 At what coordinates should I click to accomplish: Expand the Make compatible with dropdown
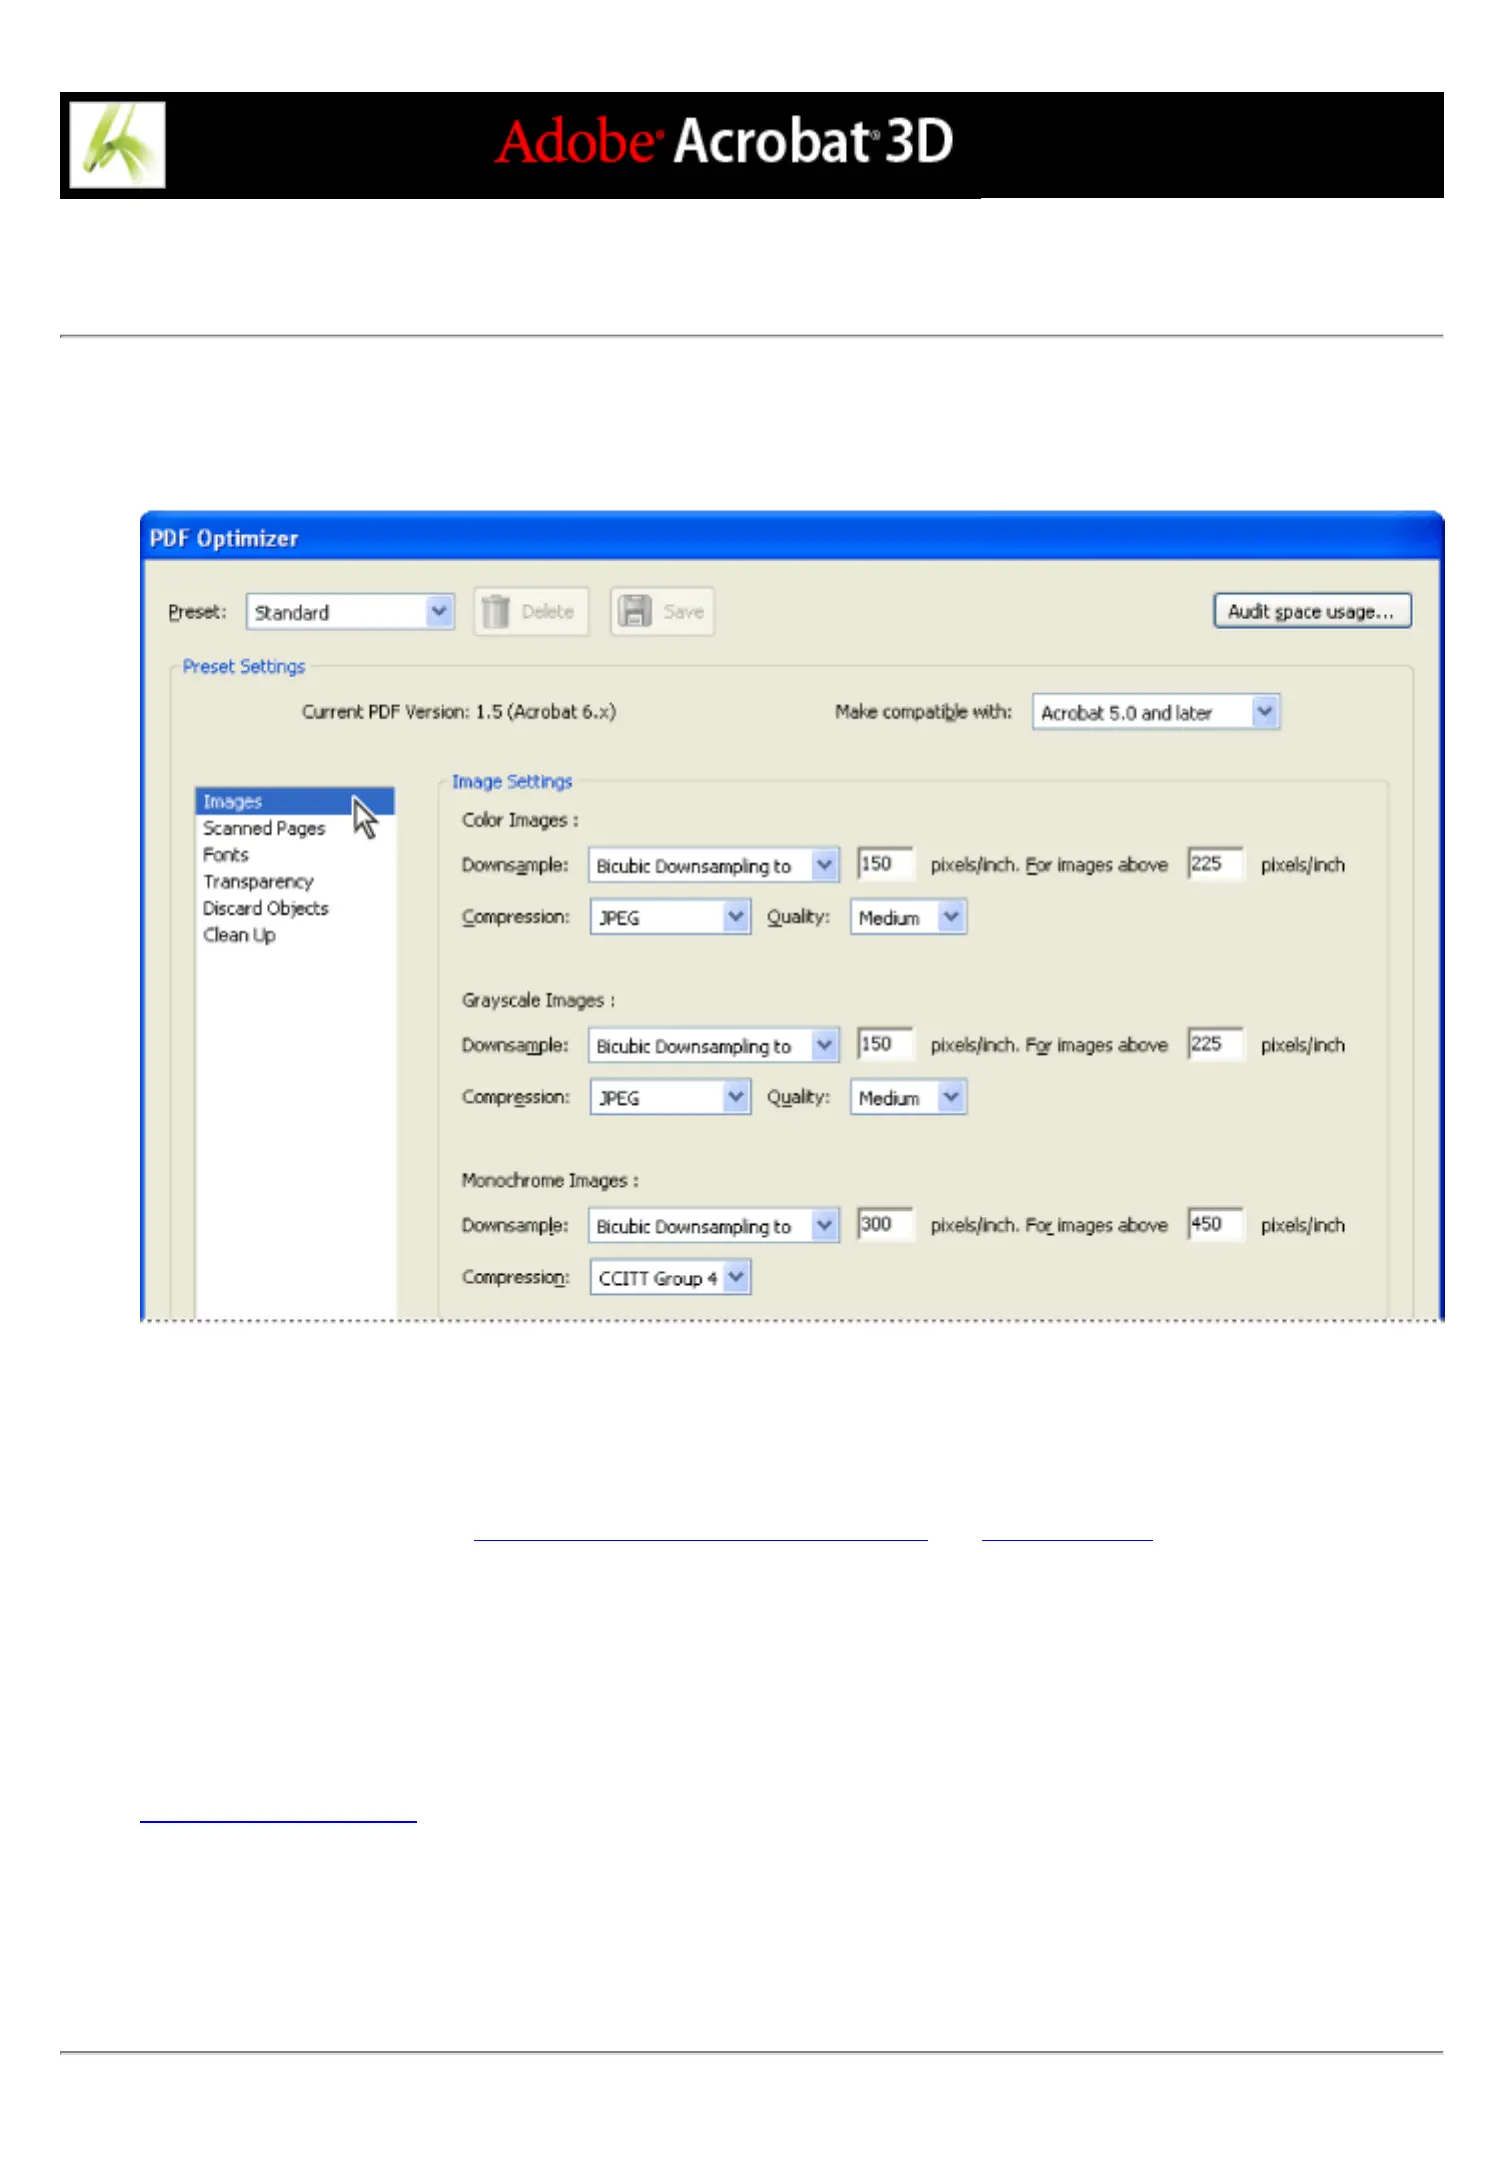pos(1156,713)
